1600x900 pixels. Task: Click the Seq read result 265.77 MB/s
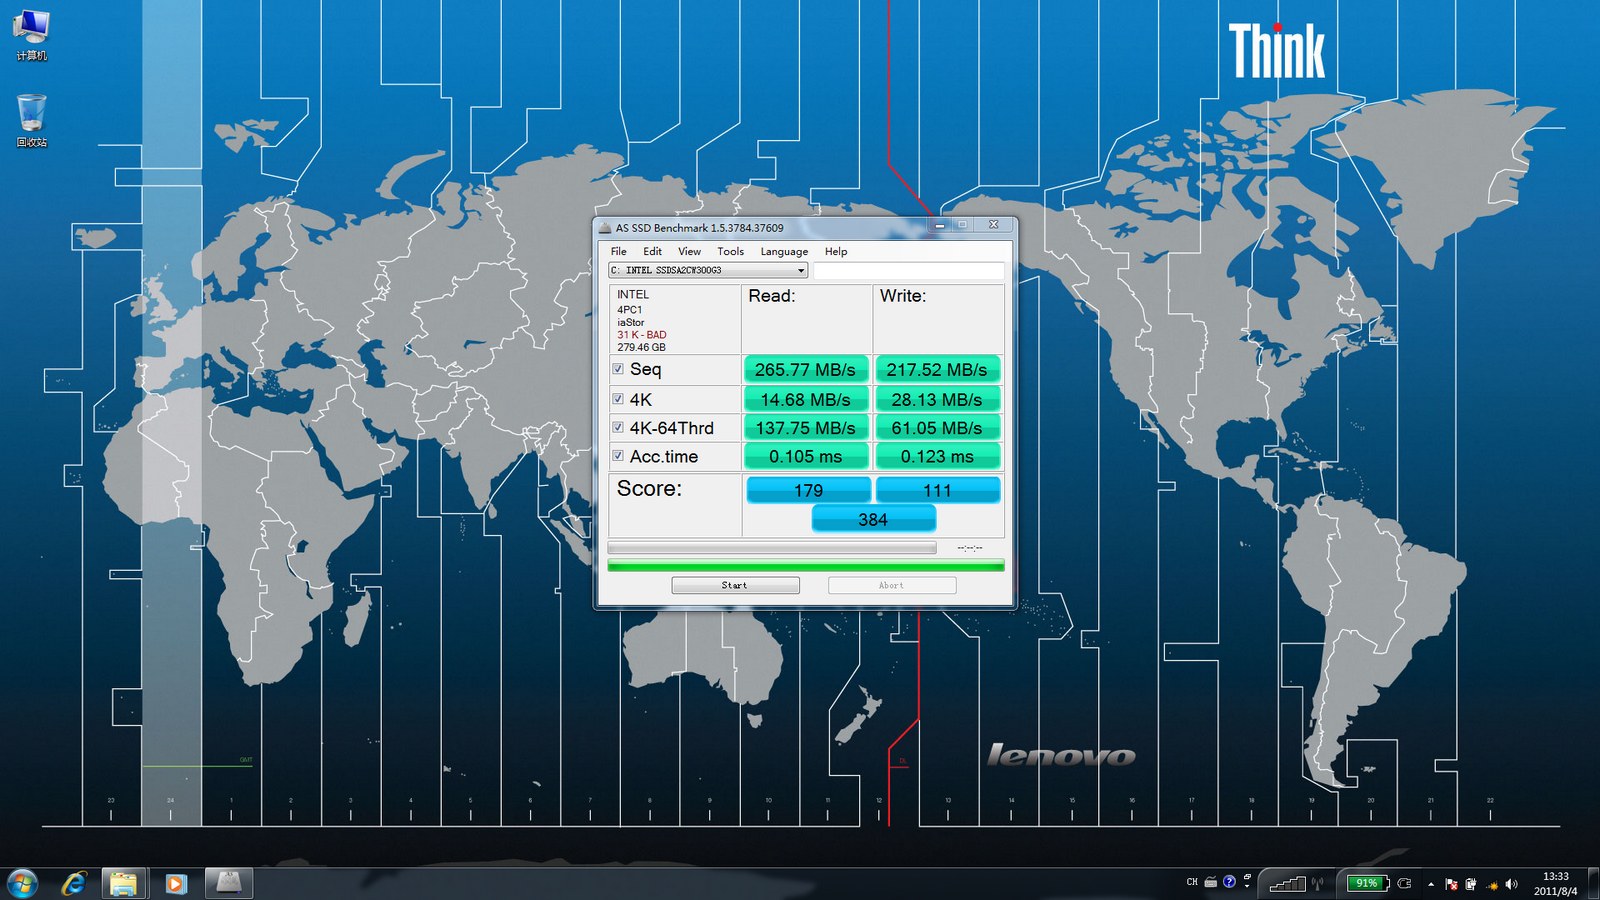click(x=806, y=369)
